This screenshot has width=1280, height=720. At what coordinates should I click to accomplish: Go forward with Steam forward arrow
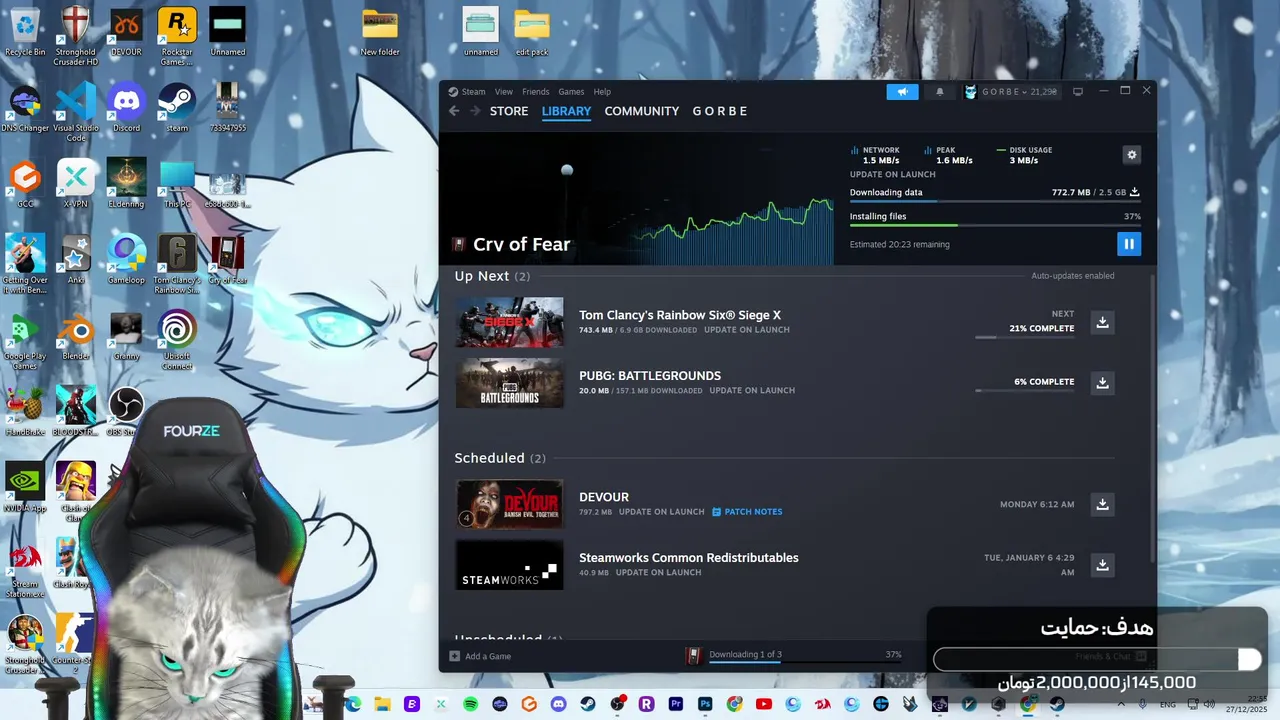[475, 111]
